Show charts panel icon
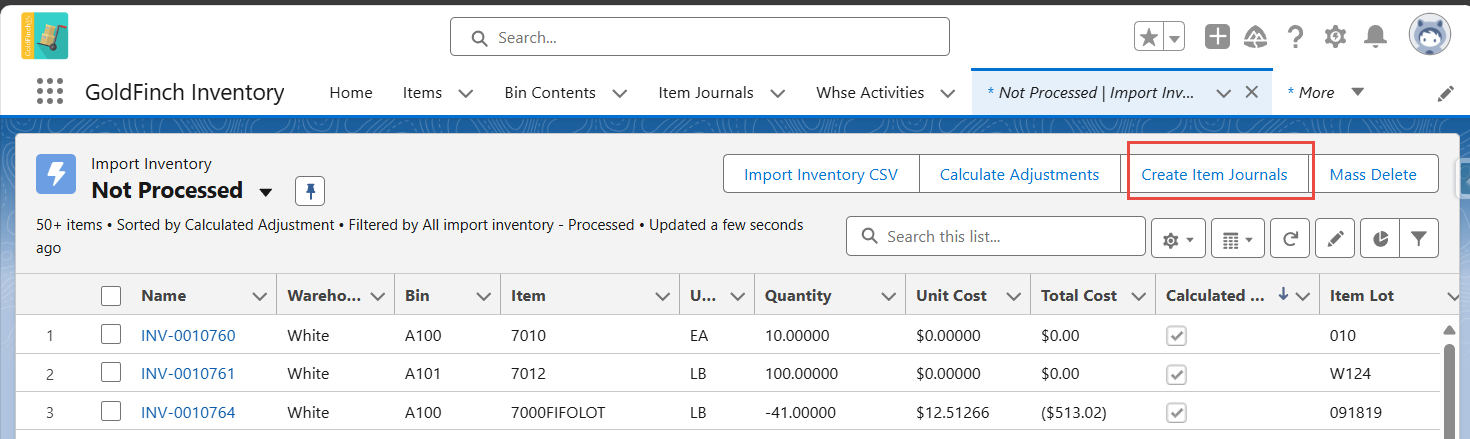Image resolution: width=1470 pixels, height=439 pixels. 1380,239
